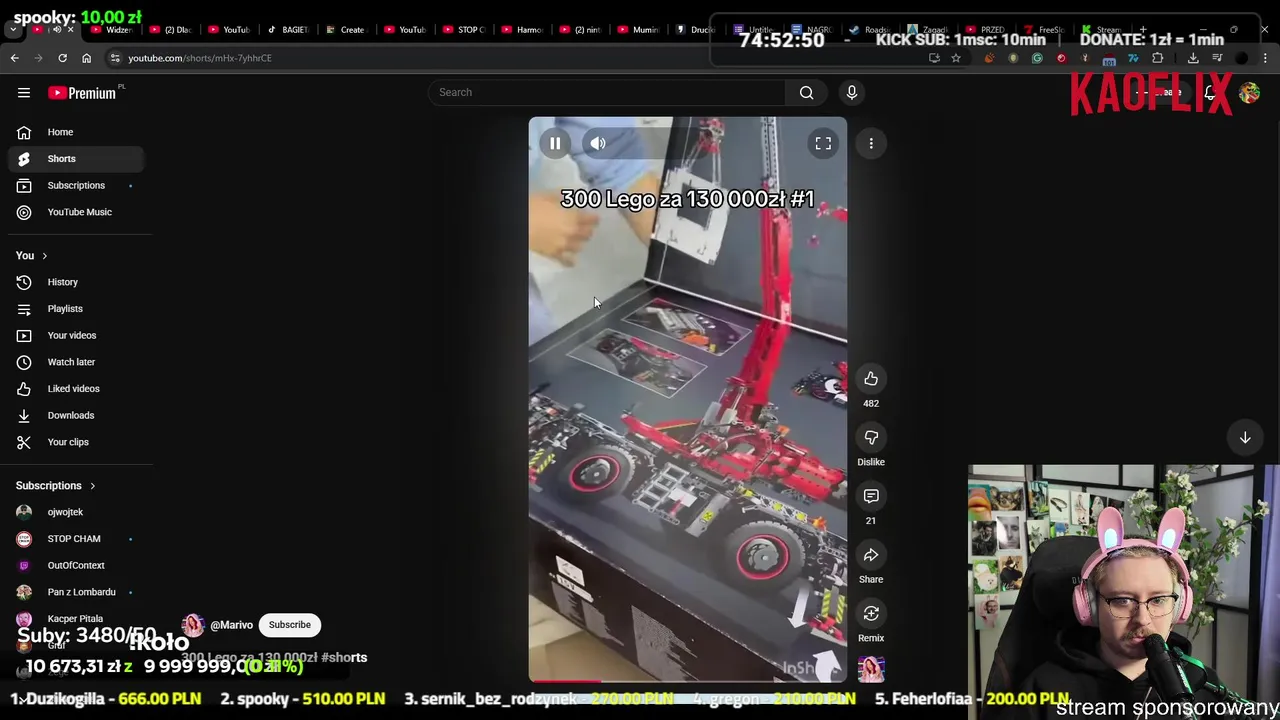Open the sound source thumbnail
This screenshot has height=720, width=1280.
(x=871, y=669)
